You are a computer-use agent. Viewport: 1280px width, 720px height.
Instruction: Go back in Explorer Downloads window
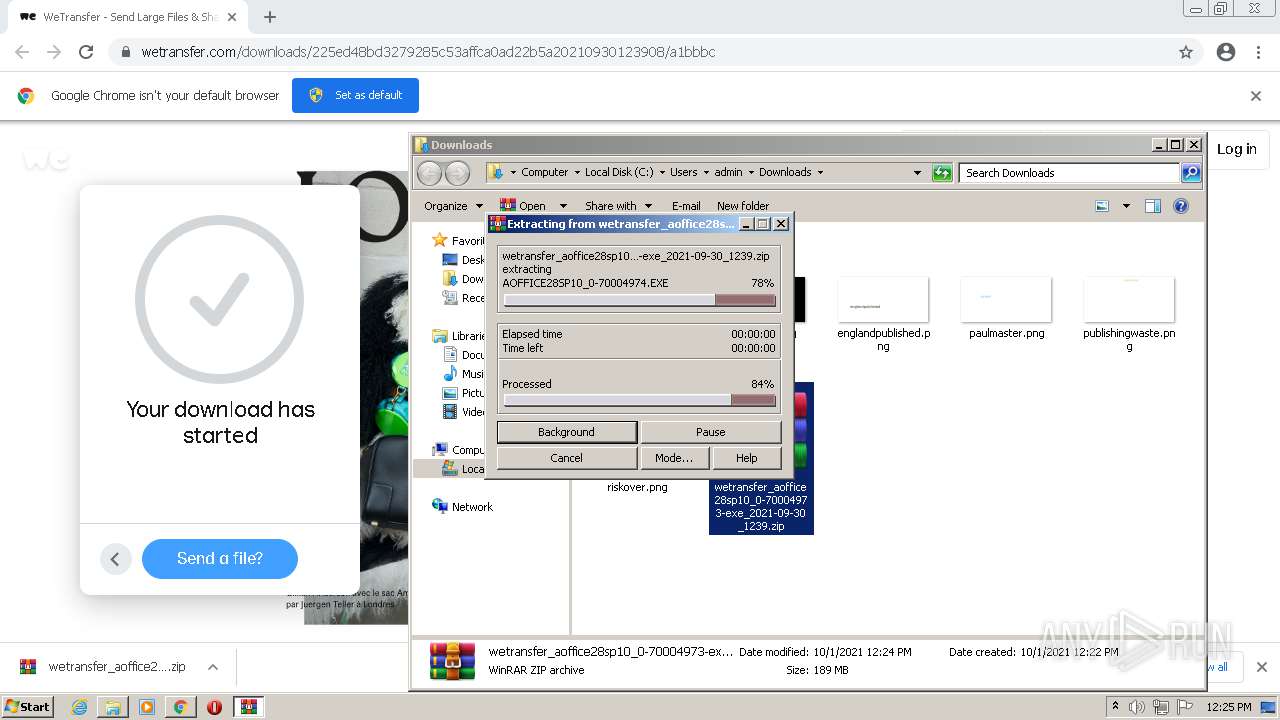point(429,173)
